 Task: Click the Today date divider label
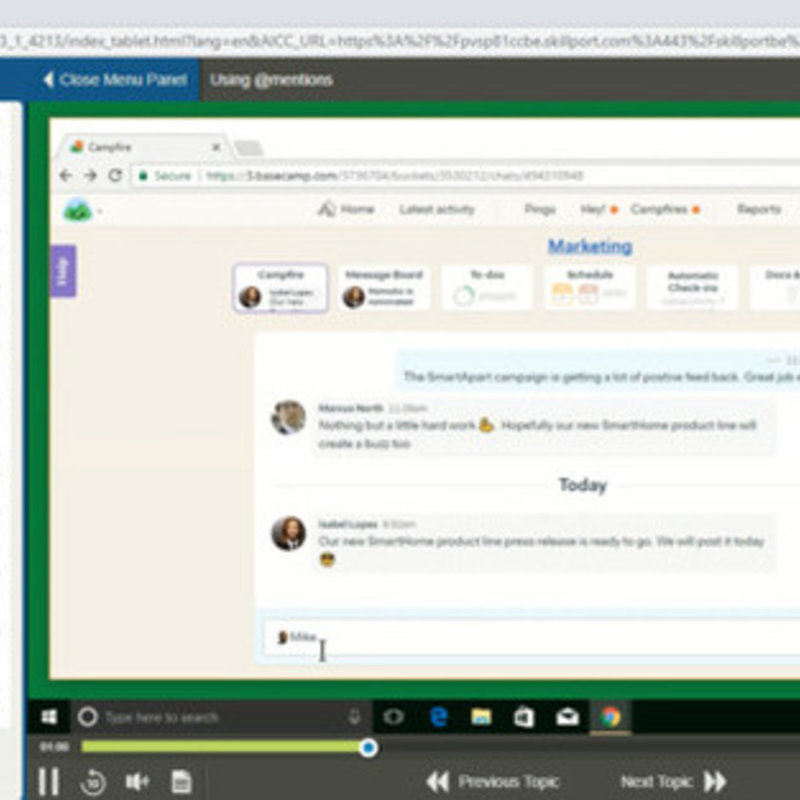(x=583, y=485)
